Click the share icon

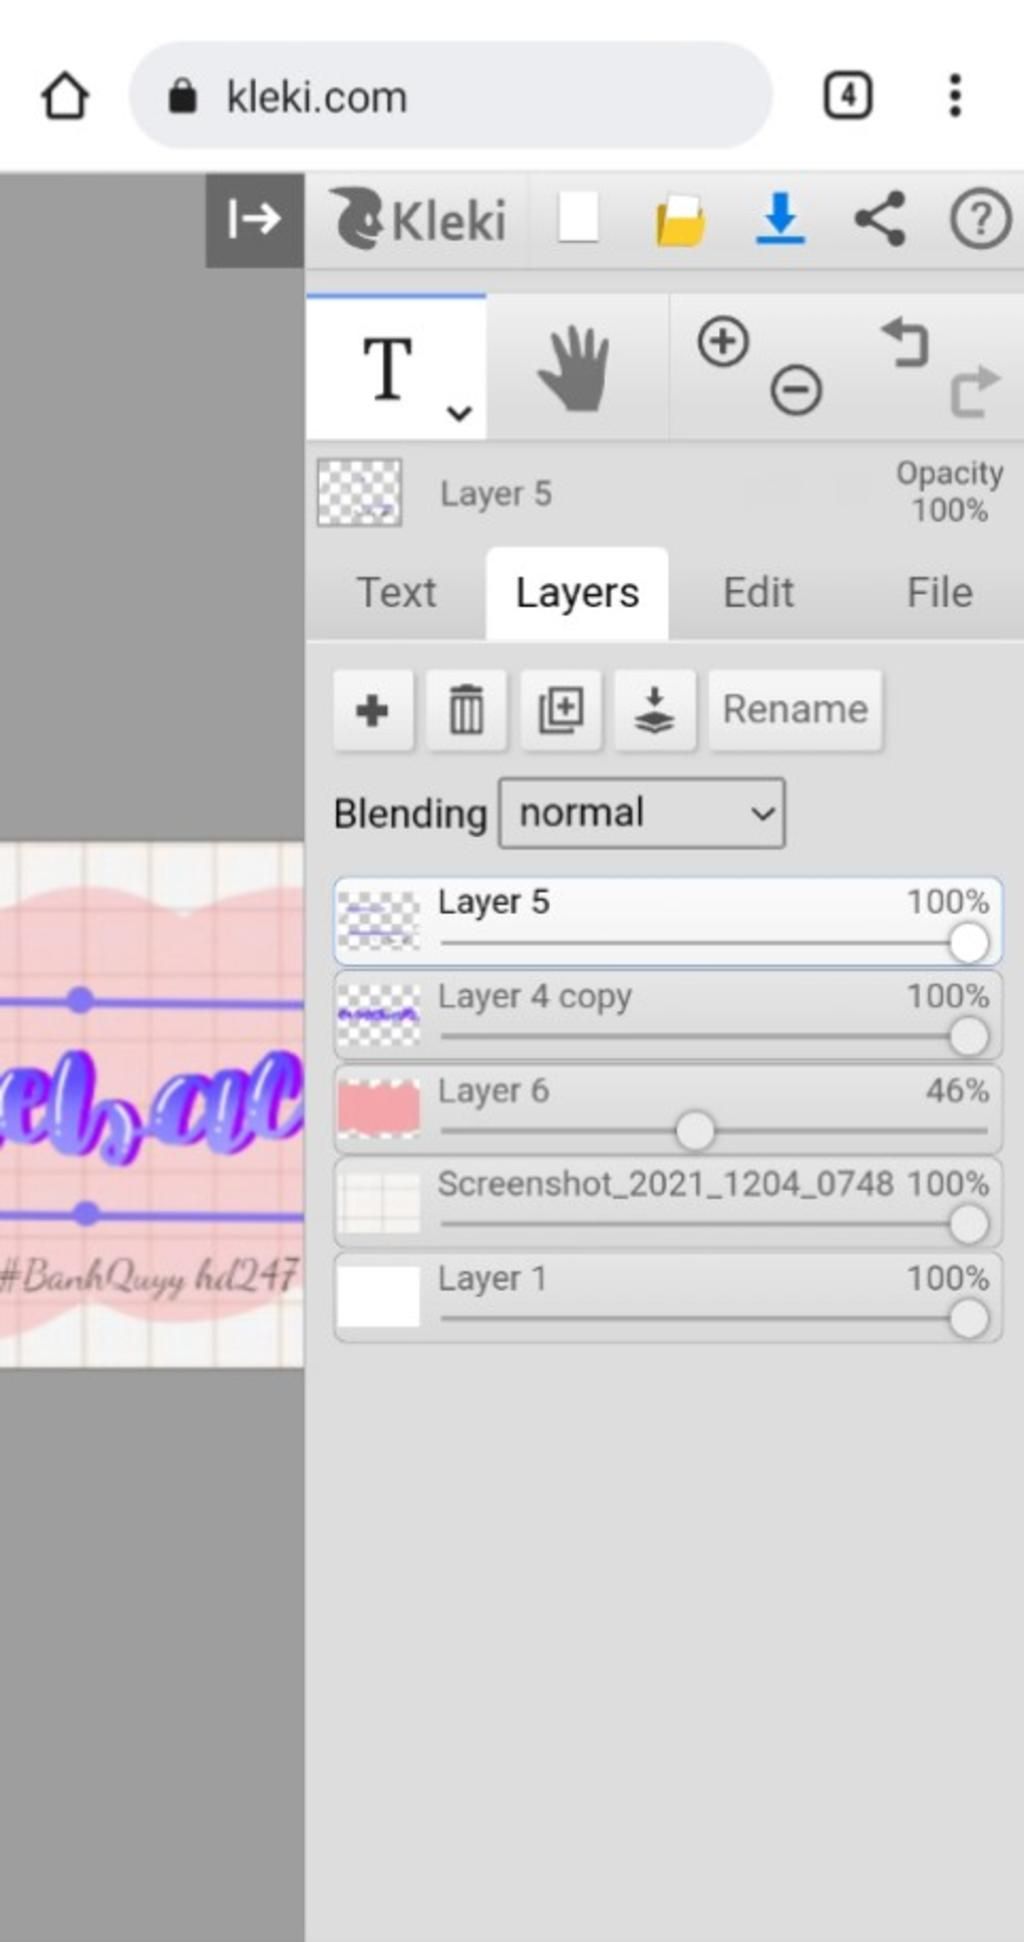880,219
